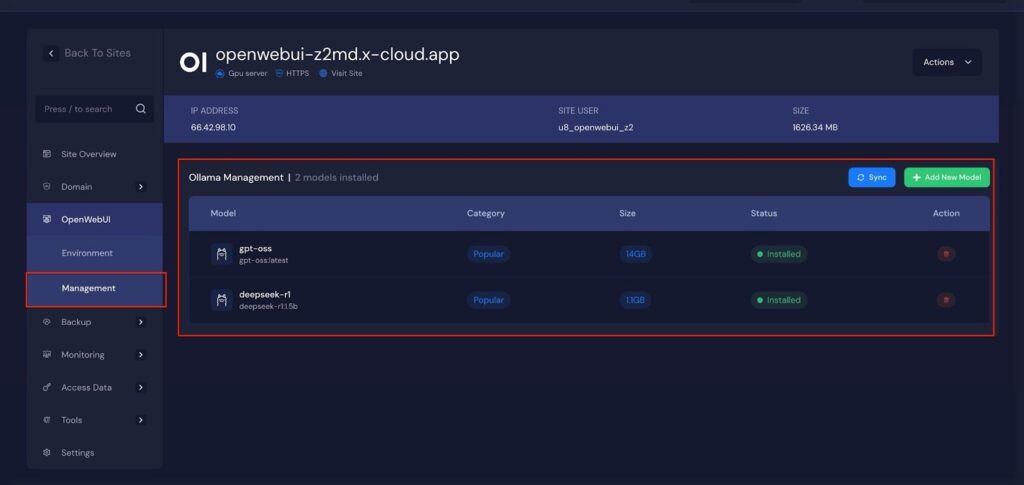Open the Actions dropdown

pos(946,62)
